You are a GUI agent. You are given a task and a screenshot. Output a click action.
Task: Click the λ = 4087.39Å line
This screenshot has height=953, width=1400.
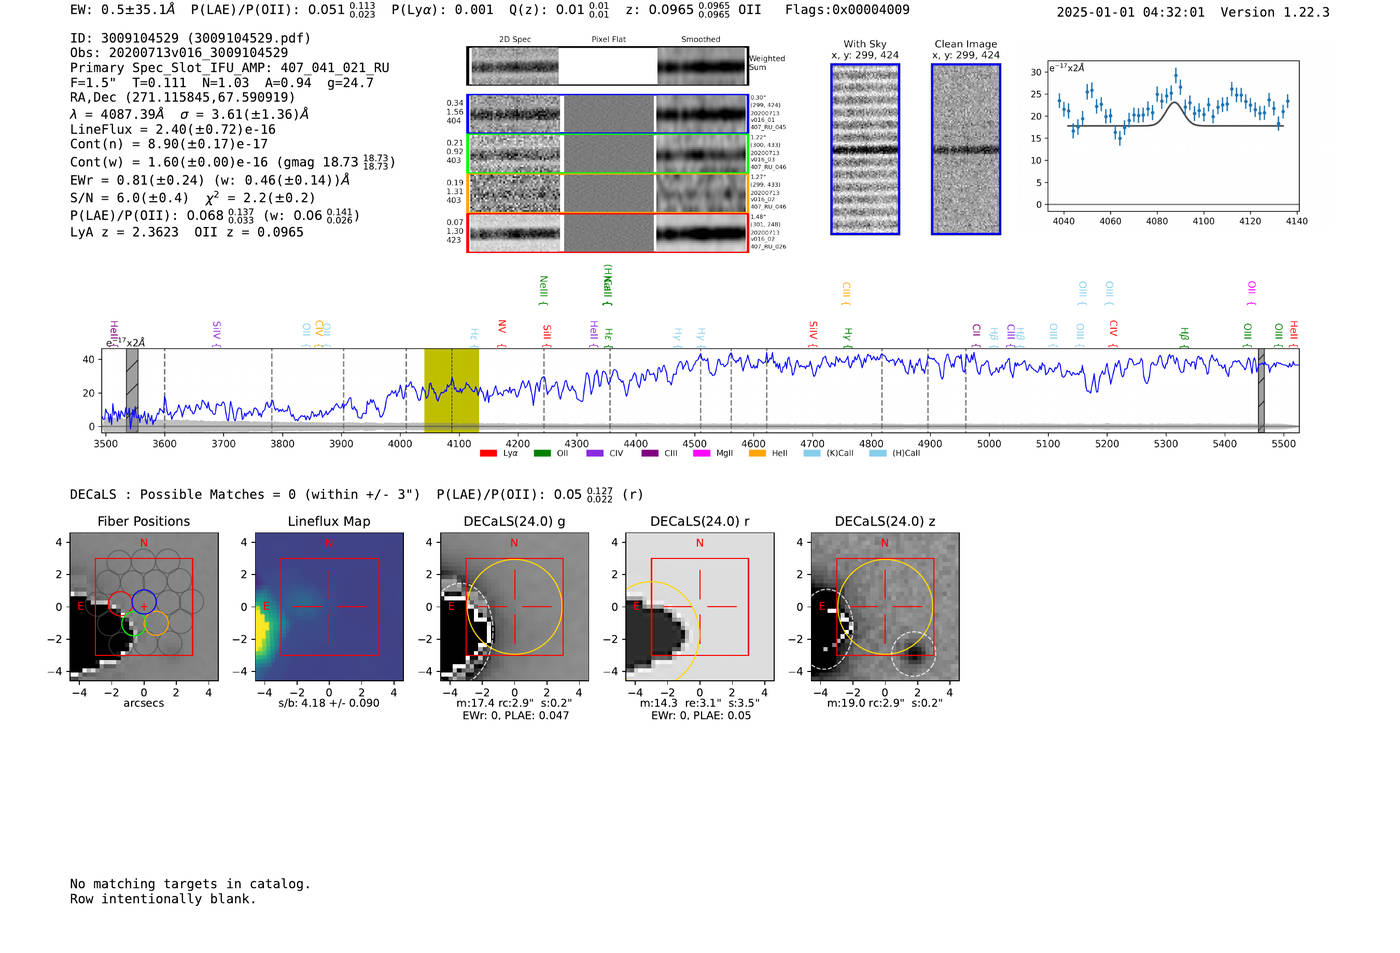click(x=189, y=114)
